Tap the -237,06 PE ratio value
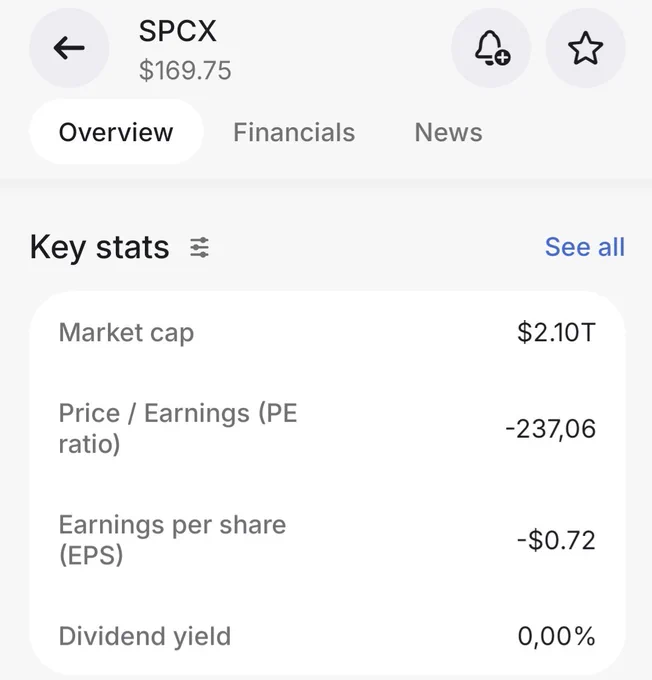Image resolution: width=652 pixels, height=680 pixels. click(x=550, y=429)
